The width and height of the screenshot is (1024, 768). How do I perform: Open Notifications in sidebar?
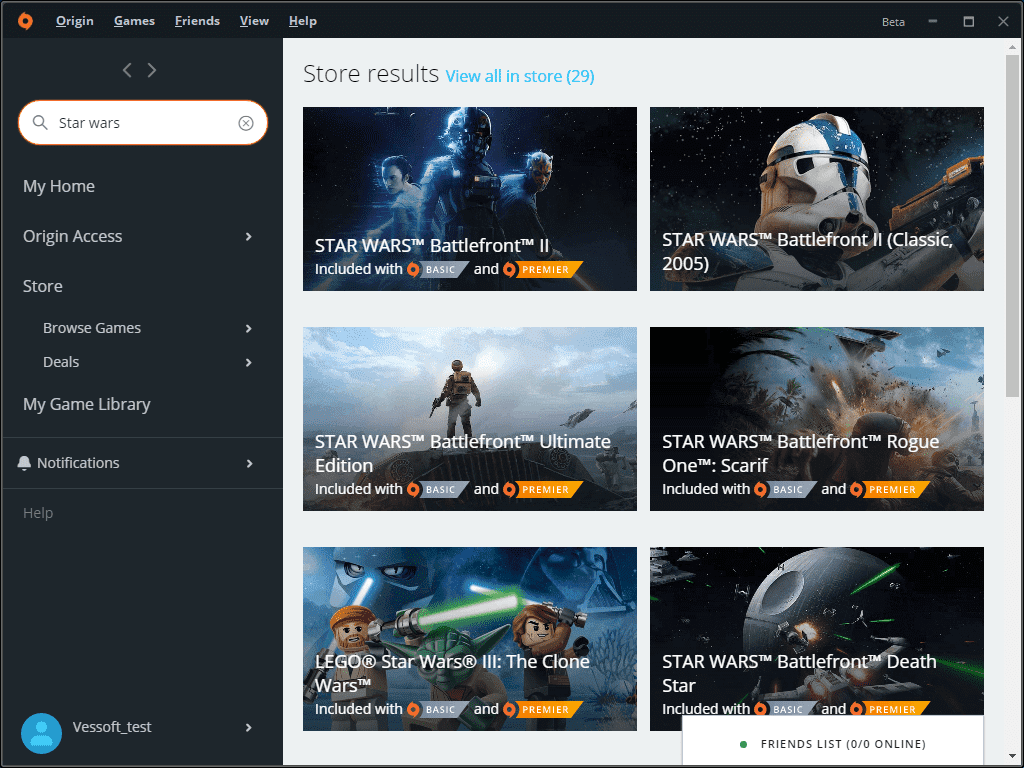tap(78, 463)
